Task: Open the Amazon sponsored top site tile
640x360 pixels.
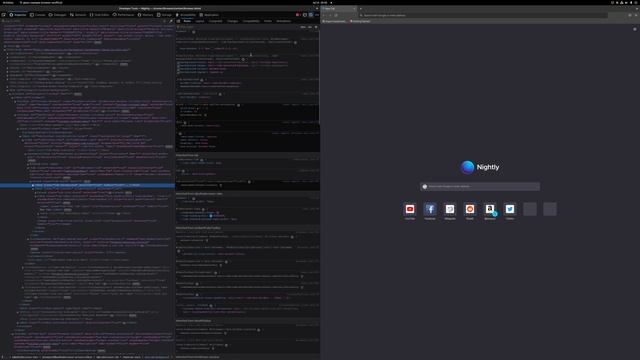Action: point(490,209)
